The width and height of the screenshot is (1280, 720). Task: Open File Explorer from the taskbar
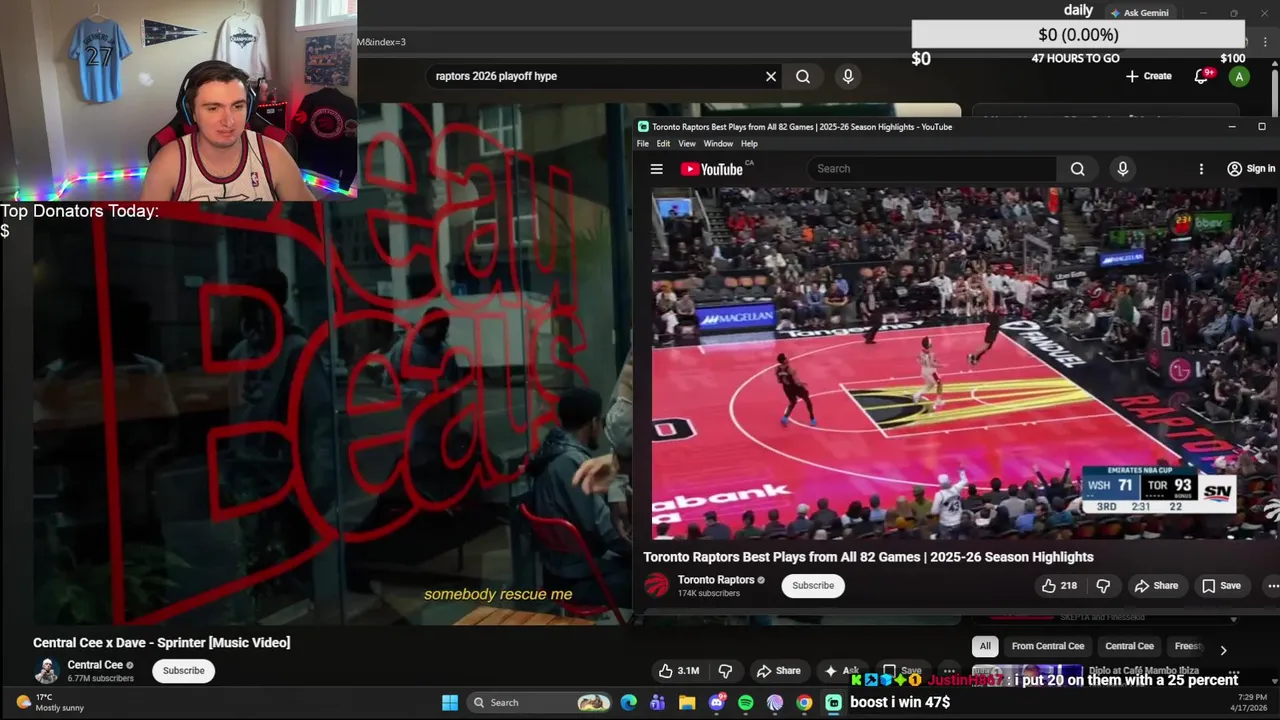(687, 702)
